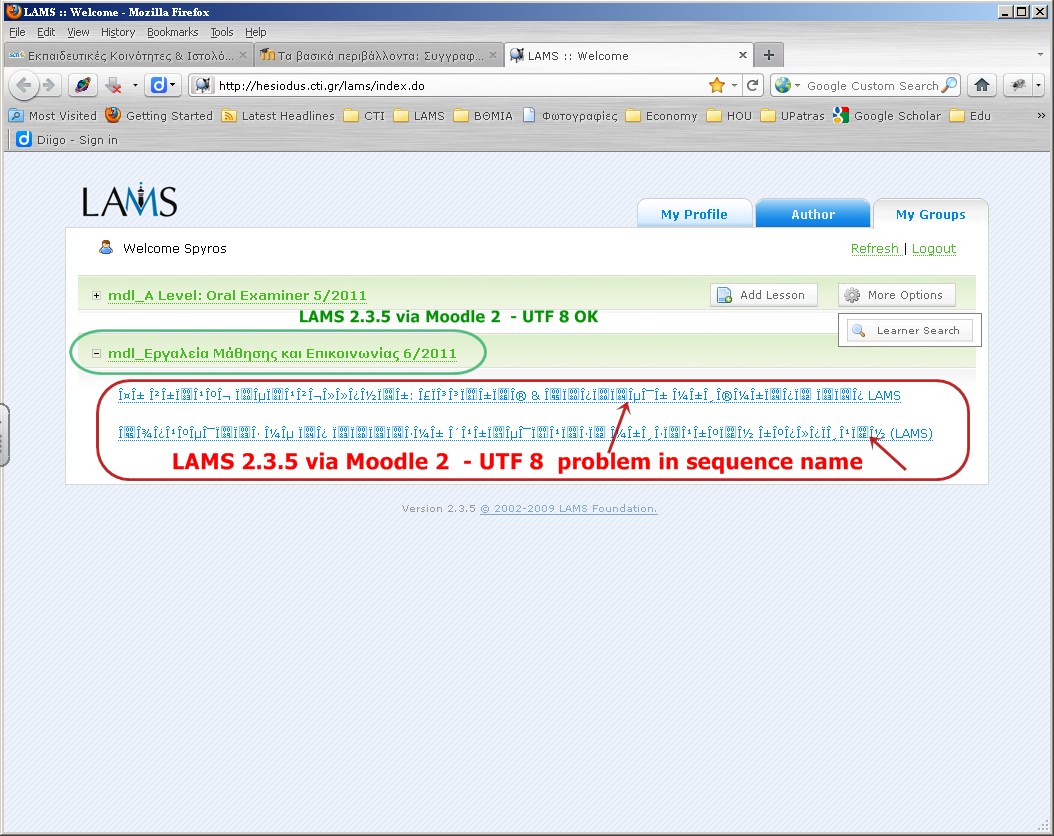The height and width of the screenshot is (836, 1054).
Task: Click the Learner Search button
Action: pyautogui.click(x=909, y=331)
